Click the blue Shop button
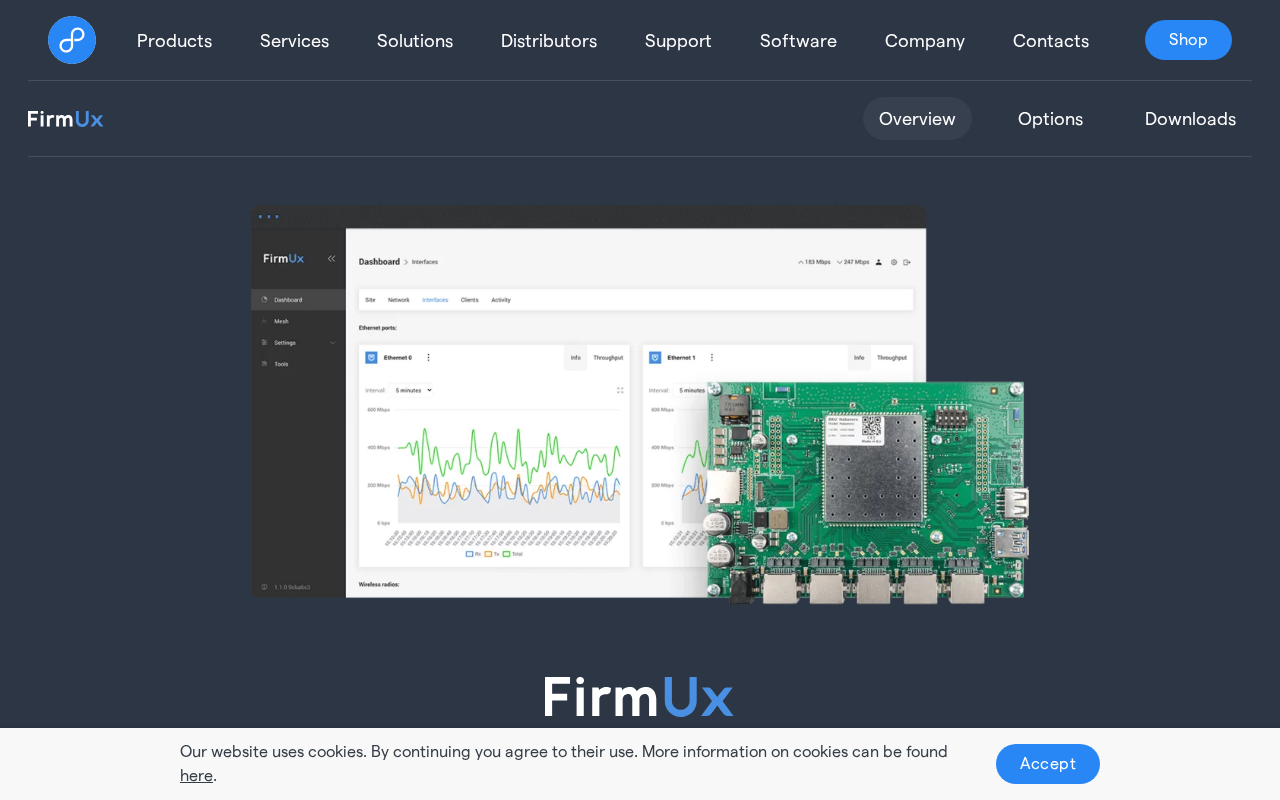Image resolution: width=1280 pixels, height=800 pixels. pos(1188,40)
